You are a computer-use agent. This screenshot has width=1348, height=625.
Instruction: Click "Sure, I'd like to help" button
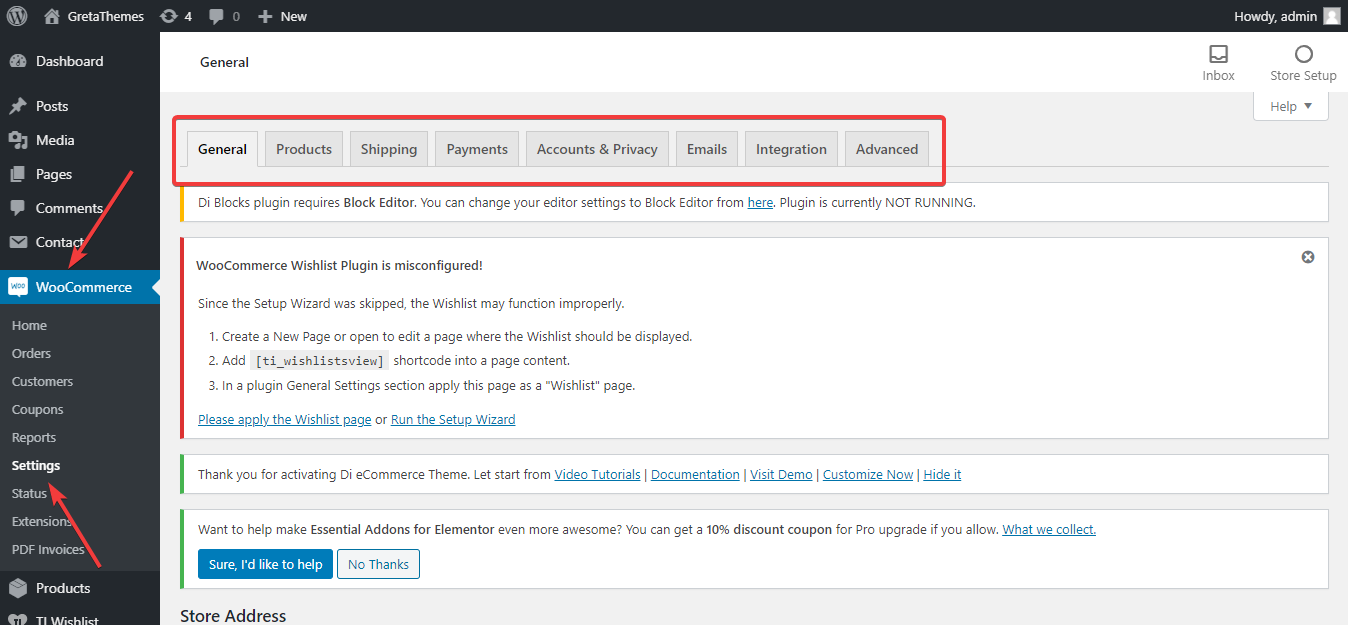coord(265,564)
